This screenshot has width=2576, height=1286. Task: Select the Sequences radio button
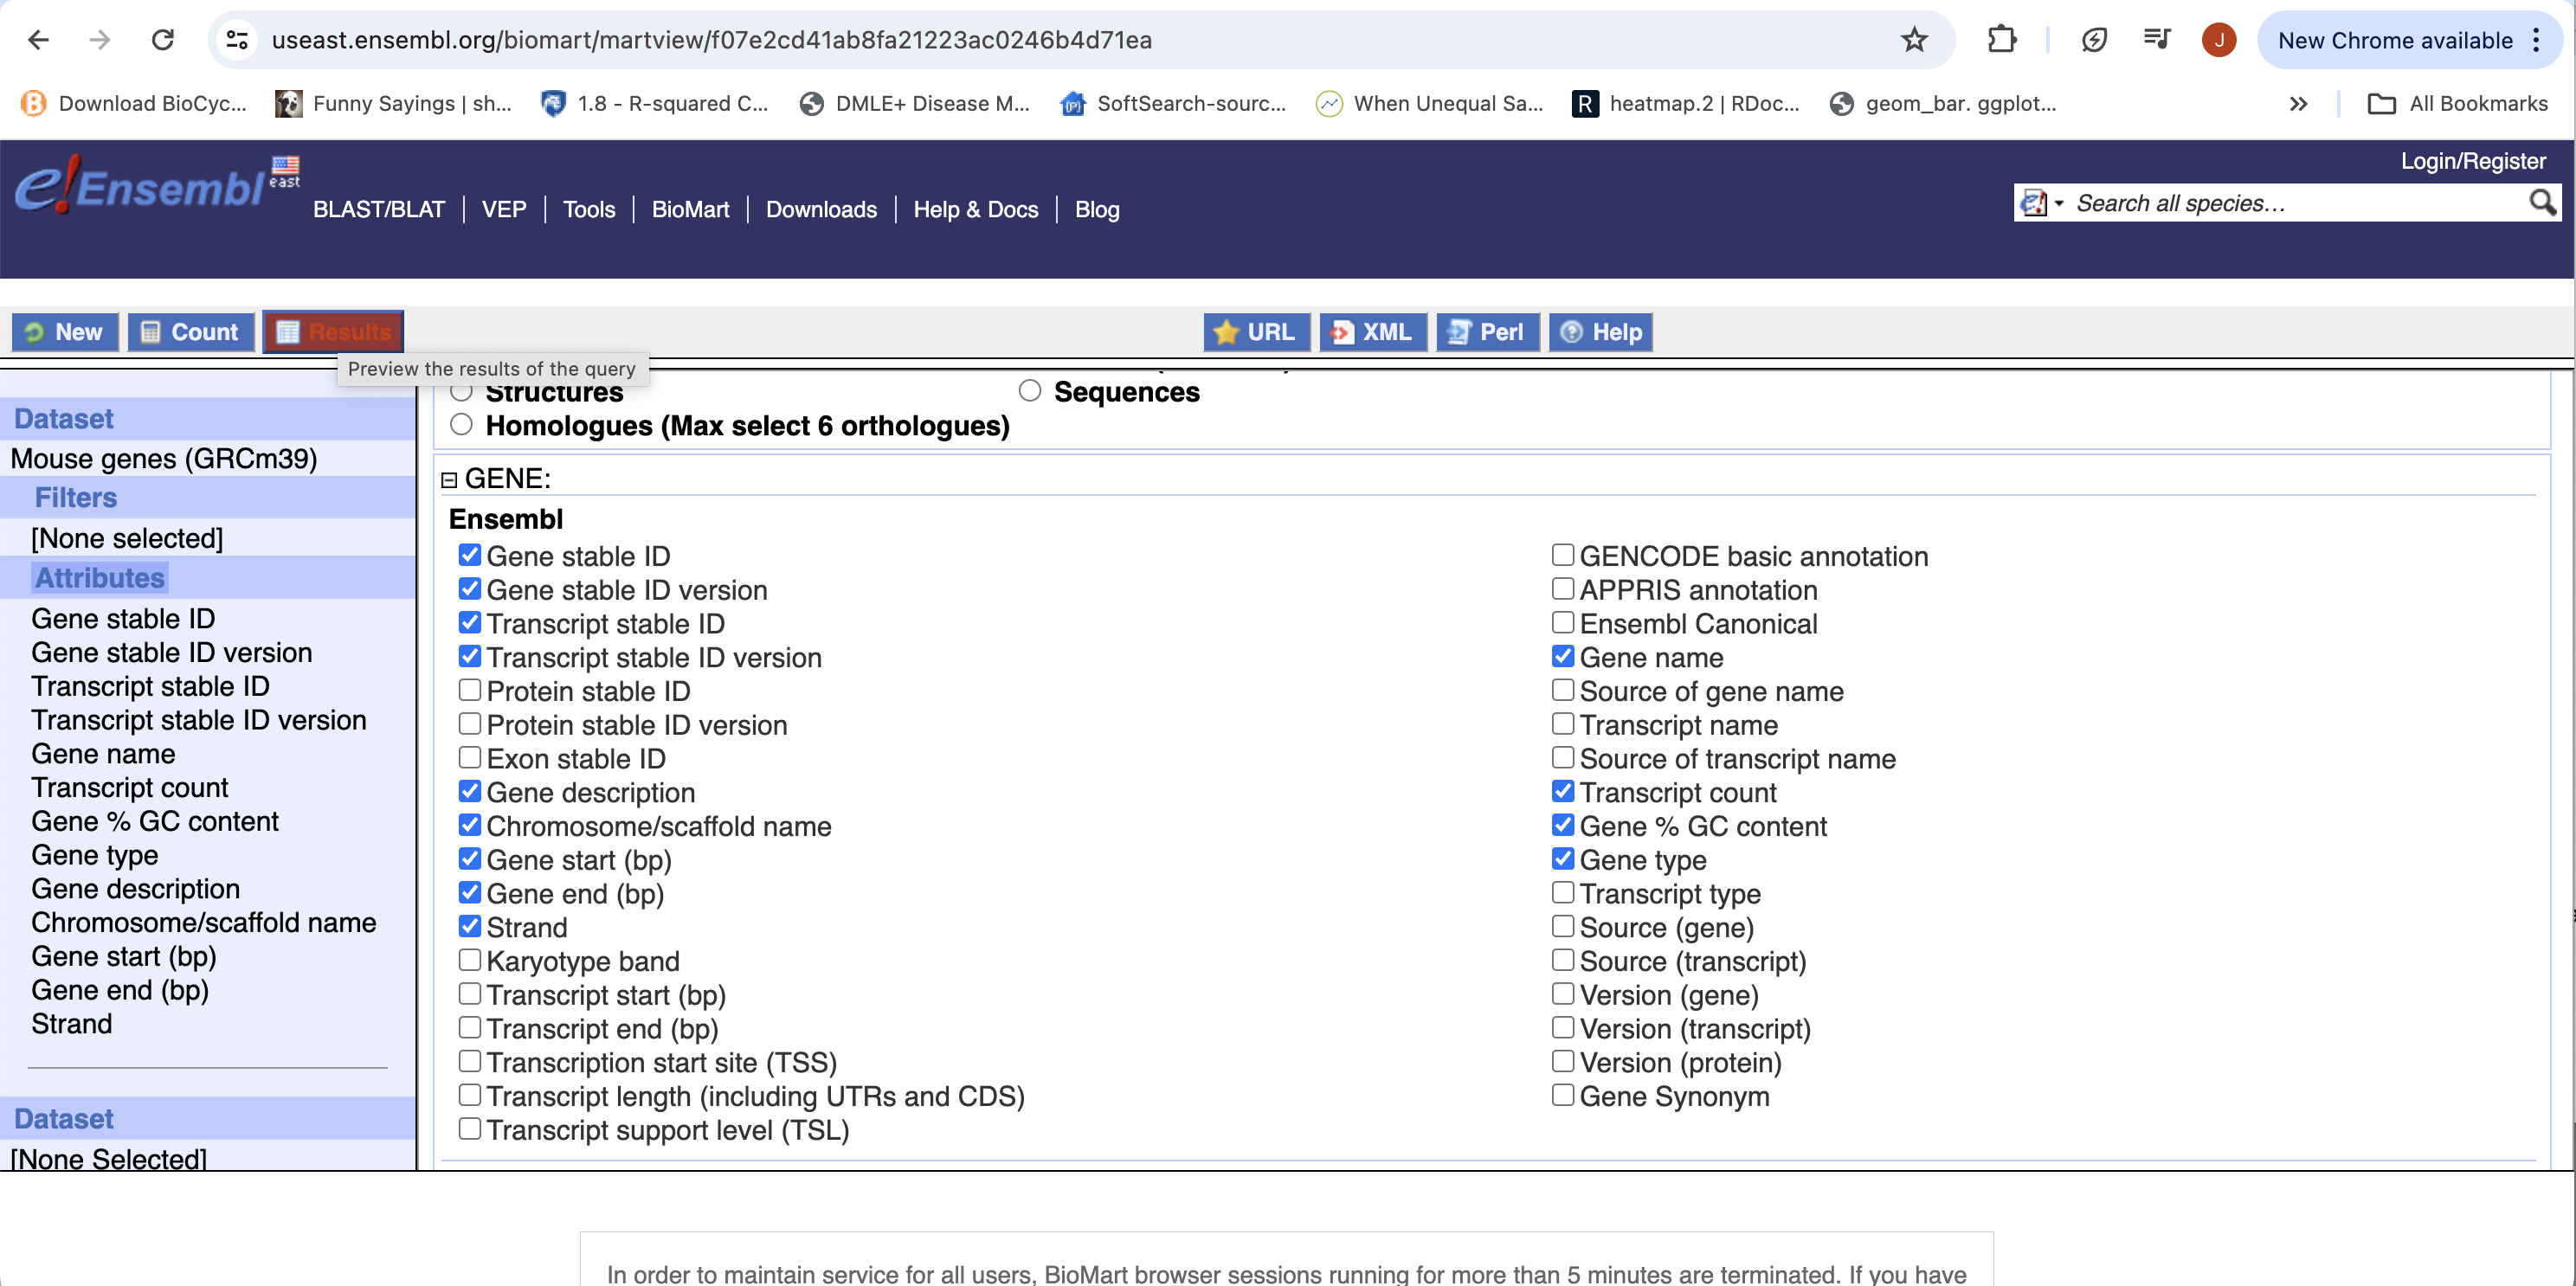[x=1030, y=391]
